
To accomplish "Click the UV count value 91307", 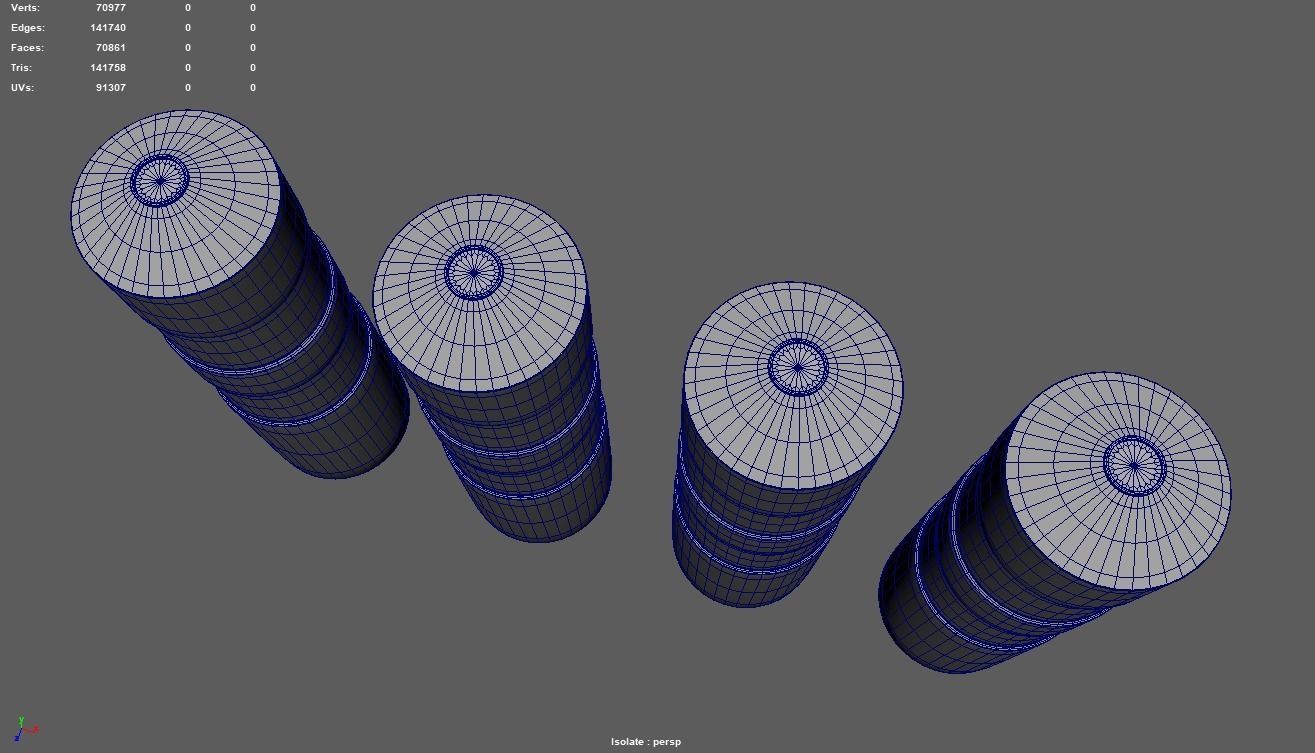I will pyautogui.click(x=111, y=88).
